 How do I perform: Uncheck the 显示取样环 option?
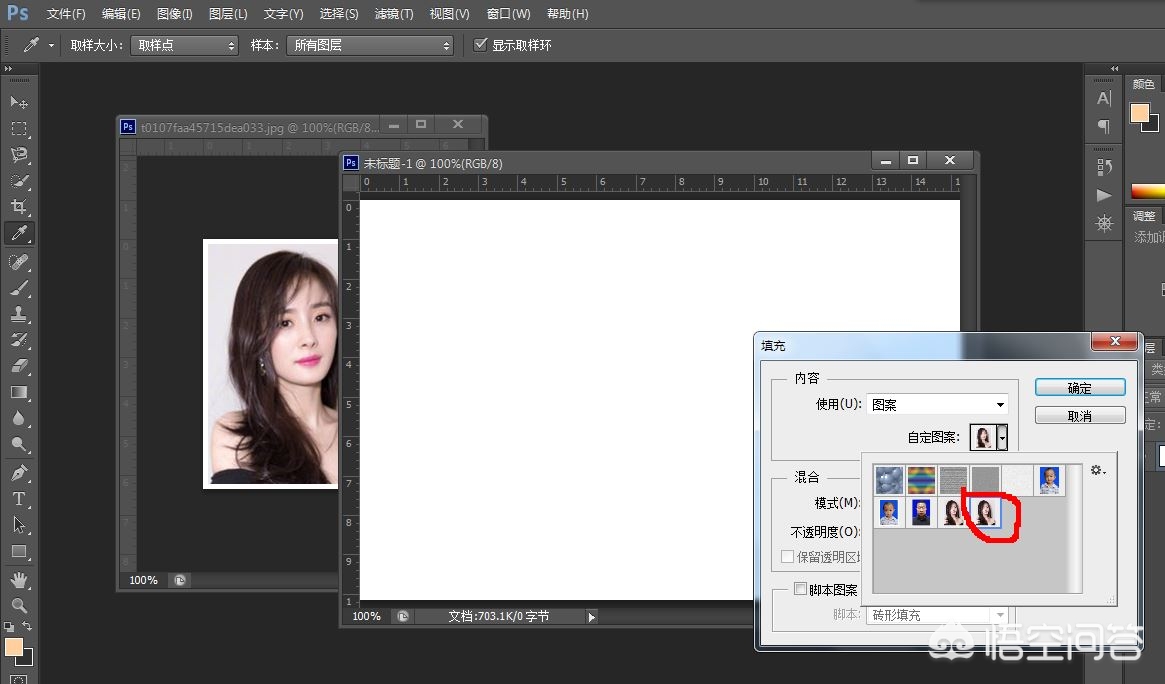(481, 44)
